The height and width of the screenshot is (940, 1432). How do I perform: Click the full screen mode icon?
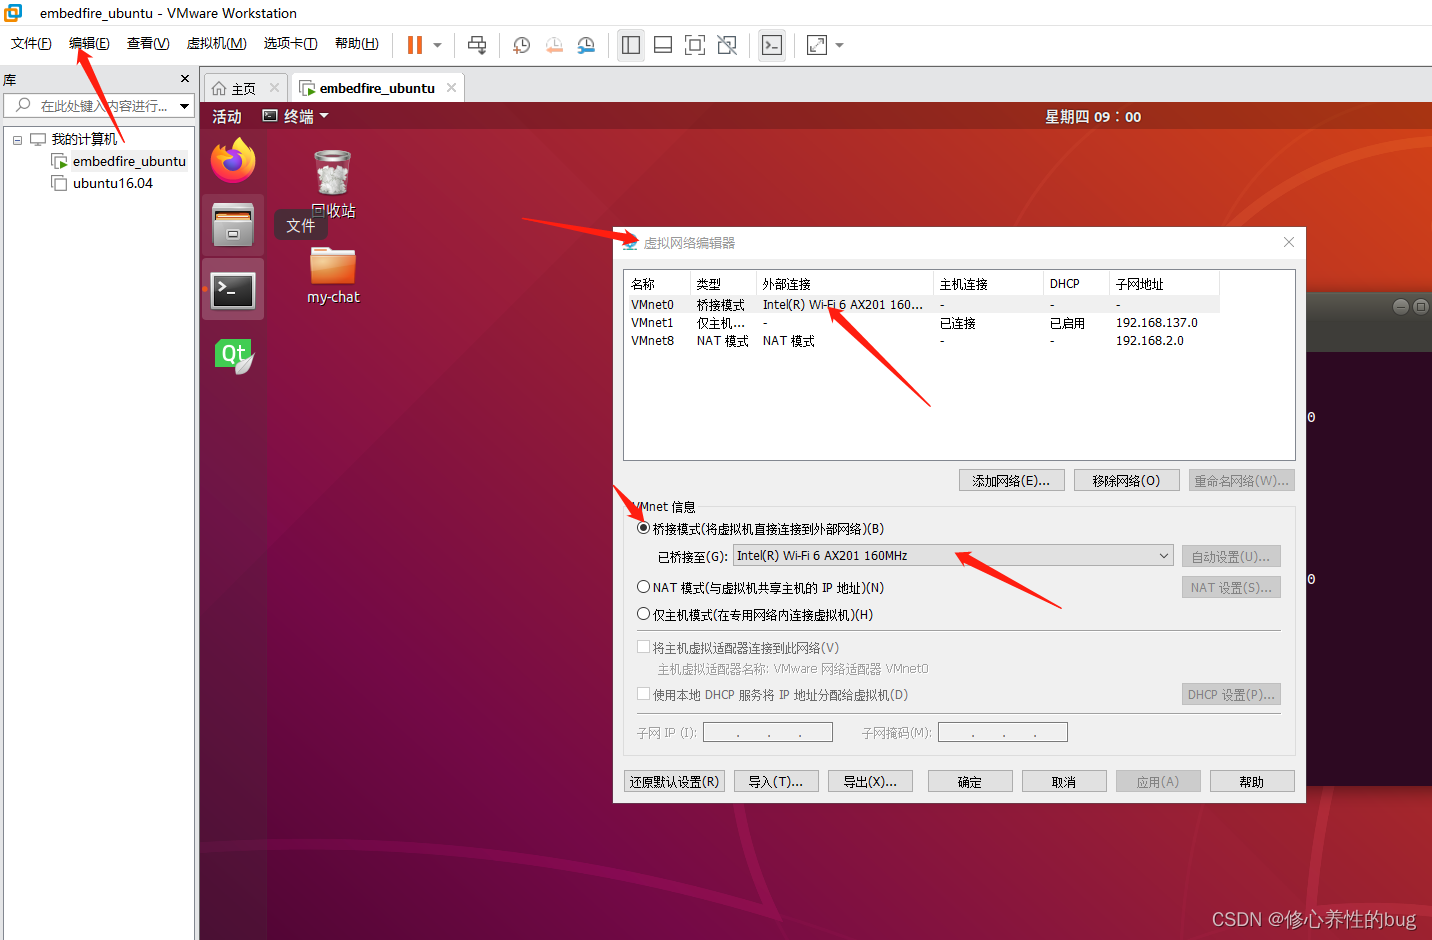[x=695, y=45]
